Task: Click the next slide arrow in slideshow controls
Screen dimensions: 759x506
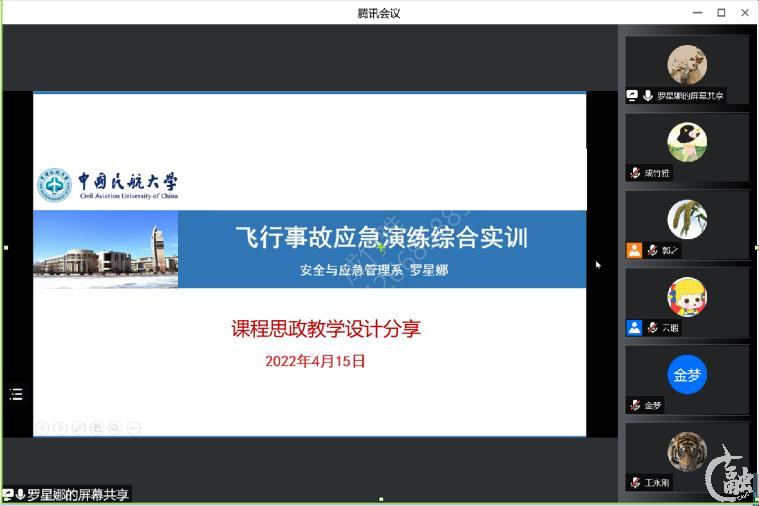Action: click(x=60, y=428)
